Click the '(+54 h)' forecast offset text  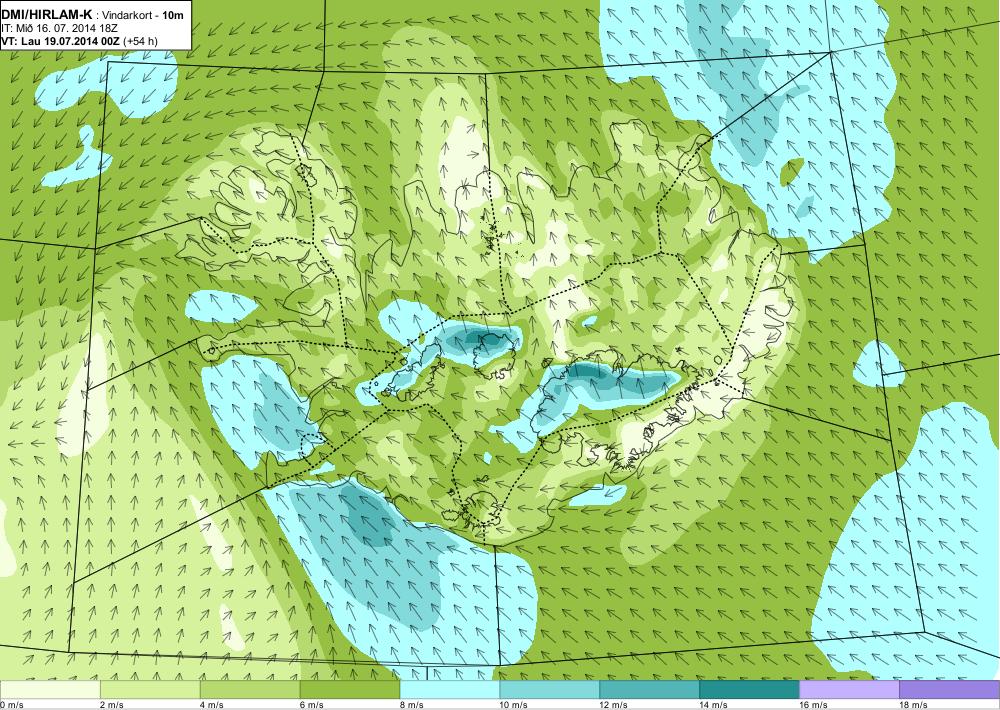click(141, 41)
